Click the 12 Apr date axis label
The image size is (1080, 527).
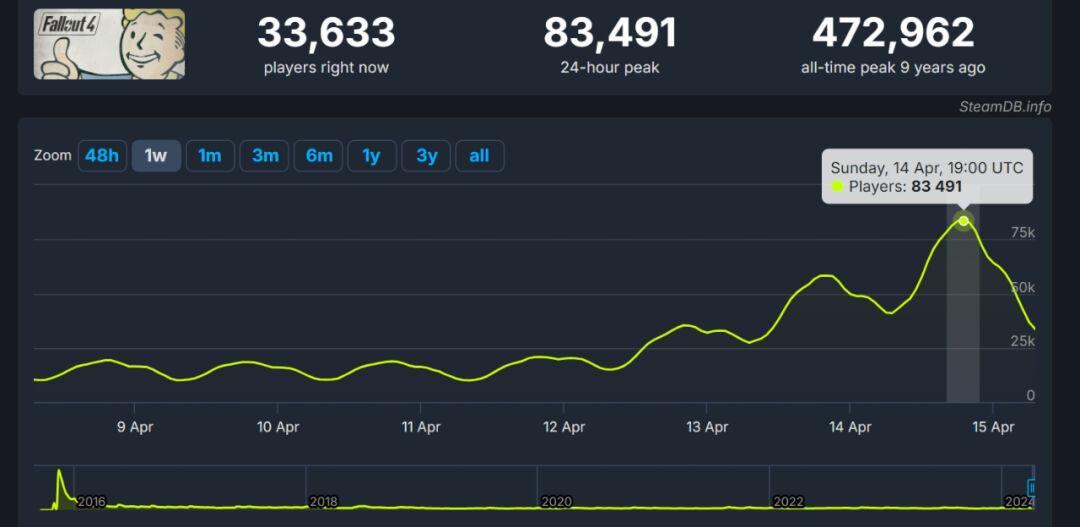(564, 427)
